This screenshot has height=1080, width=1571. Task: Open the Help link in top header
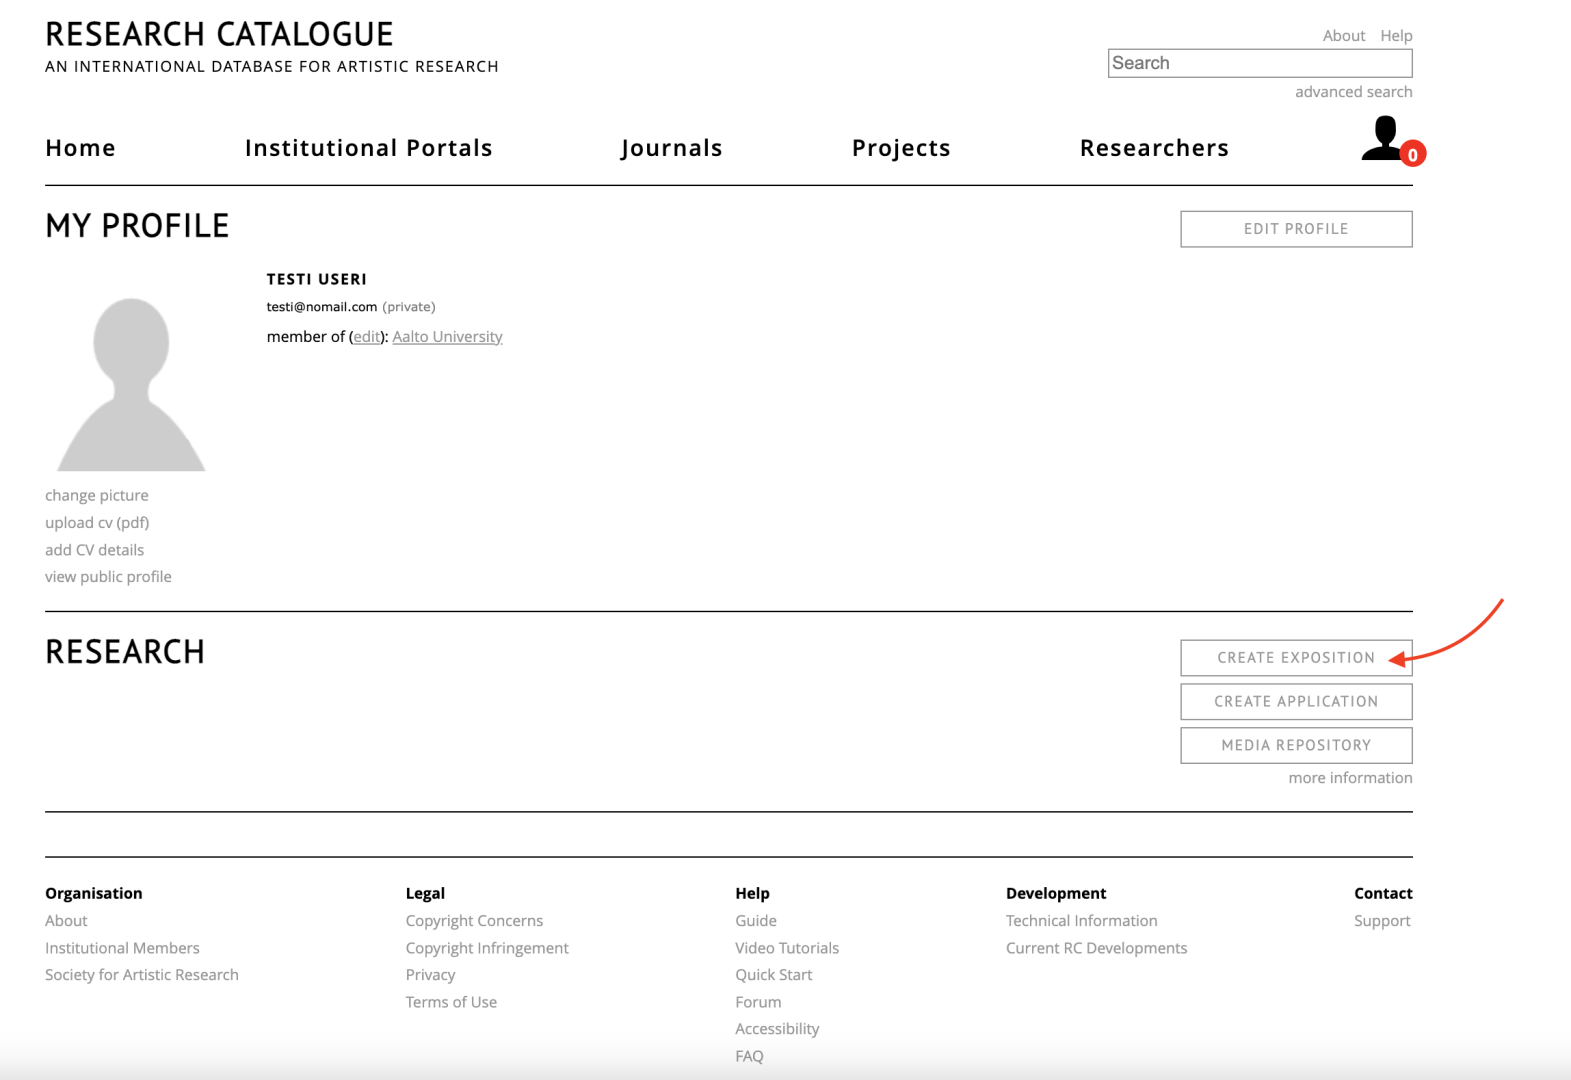coord(1396,36)
